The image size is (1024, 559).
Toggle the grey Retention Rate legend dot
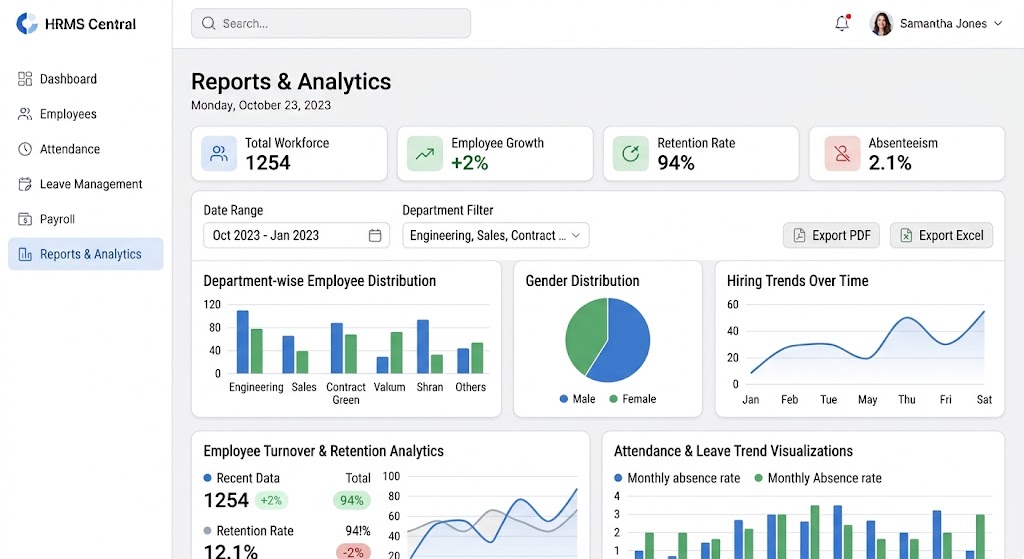point(208,531)
